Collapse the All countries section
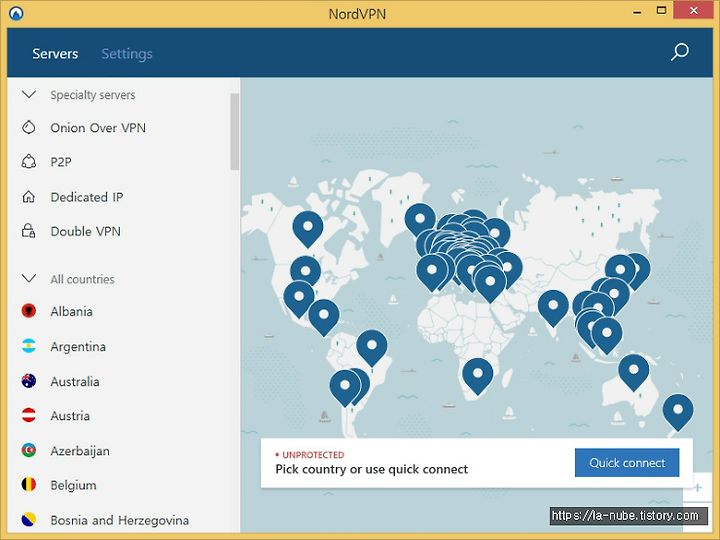 point(29,279)
